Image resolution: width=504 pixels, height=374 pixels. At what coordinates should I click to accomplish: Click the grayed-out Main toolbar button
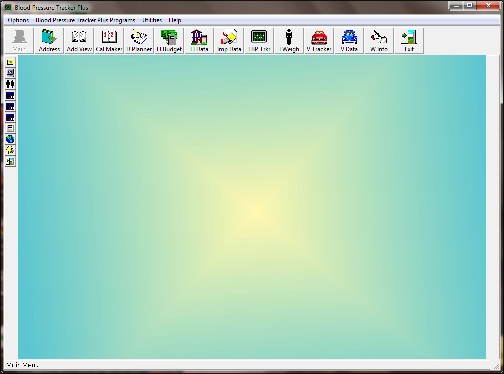[x=19, y=40]
